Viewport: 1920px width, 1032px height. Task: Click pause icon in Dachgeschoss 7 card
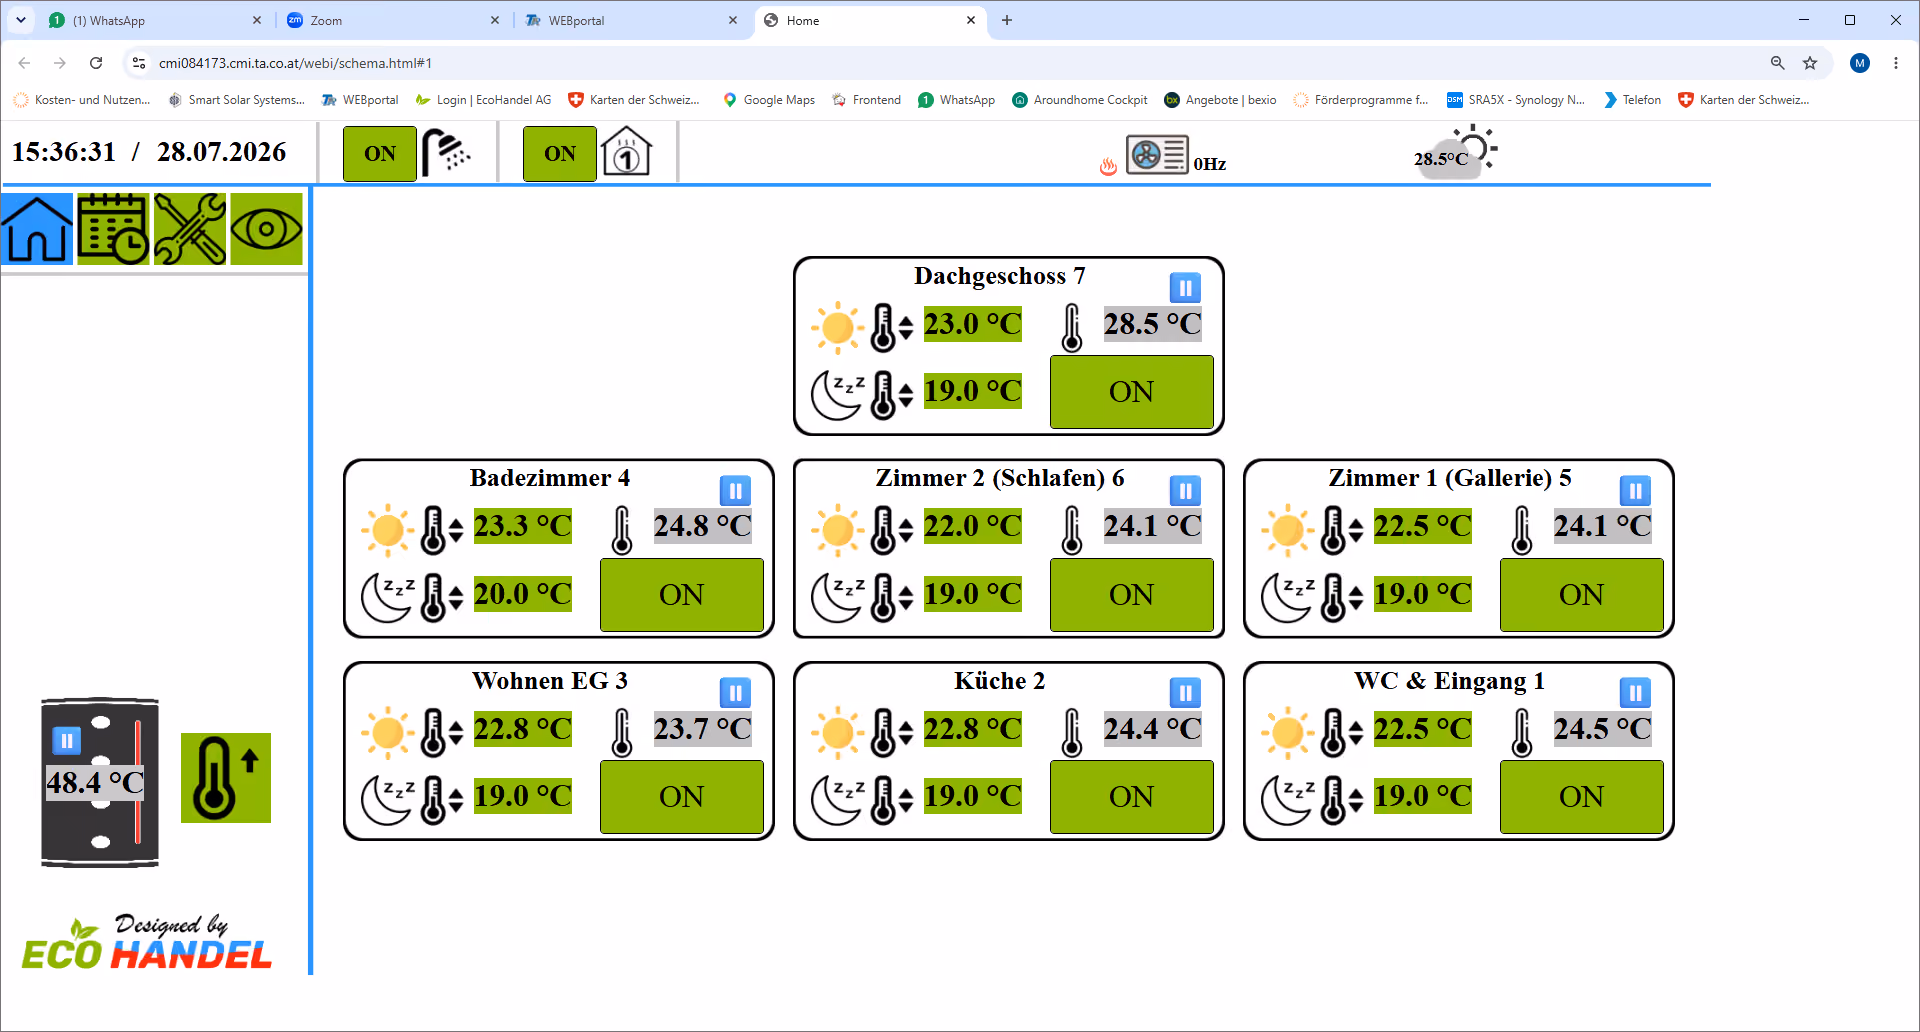1185,288
